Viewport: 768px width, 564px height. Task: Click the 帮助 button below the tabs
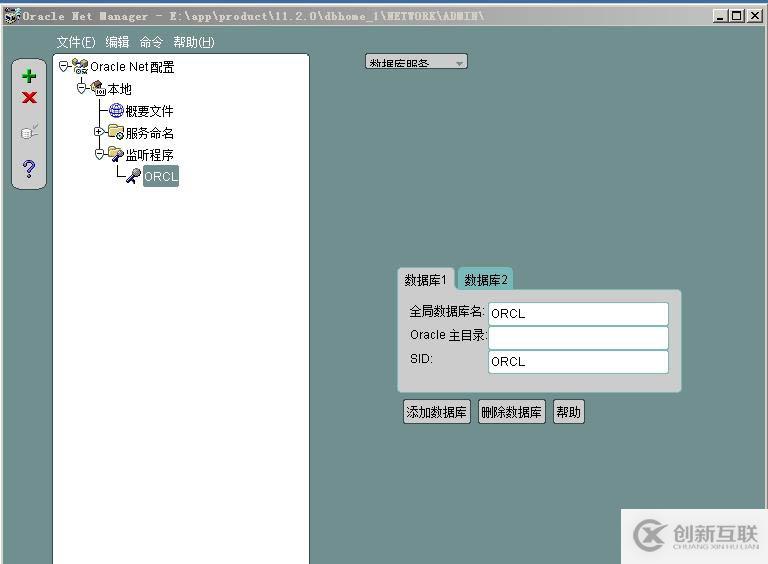(568, 412)
